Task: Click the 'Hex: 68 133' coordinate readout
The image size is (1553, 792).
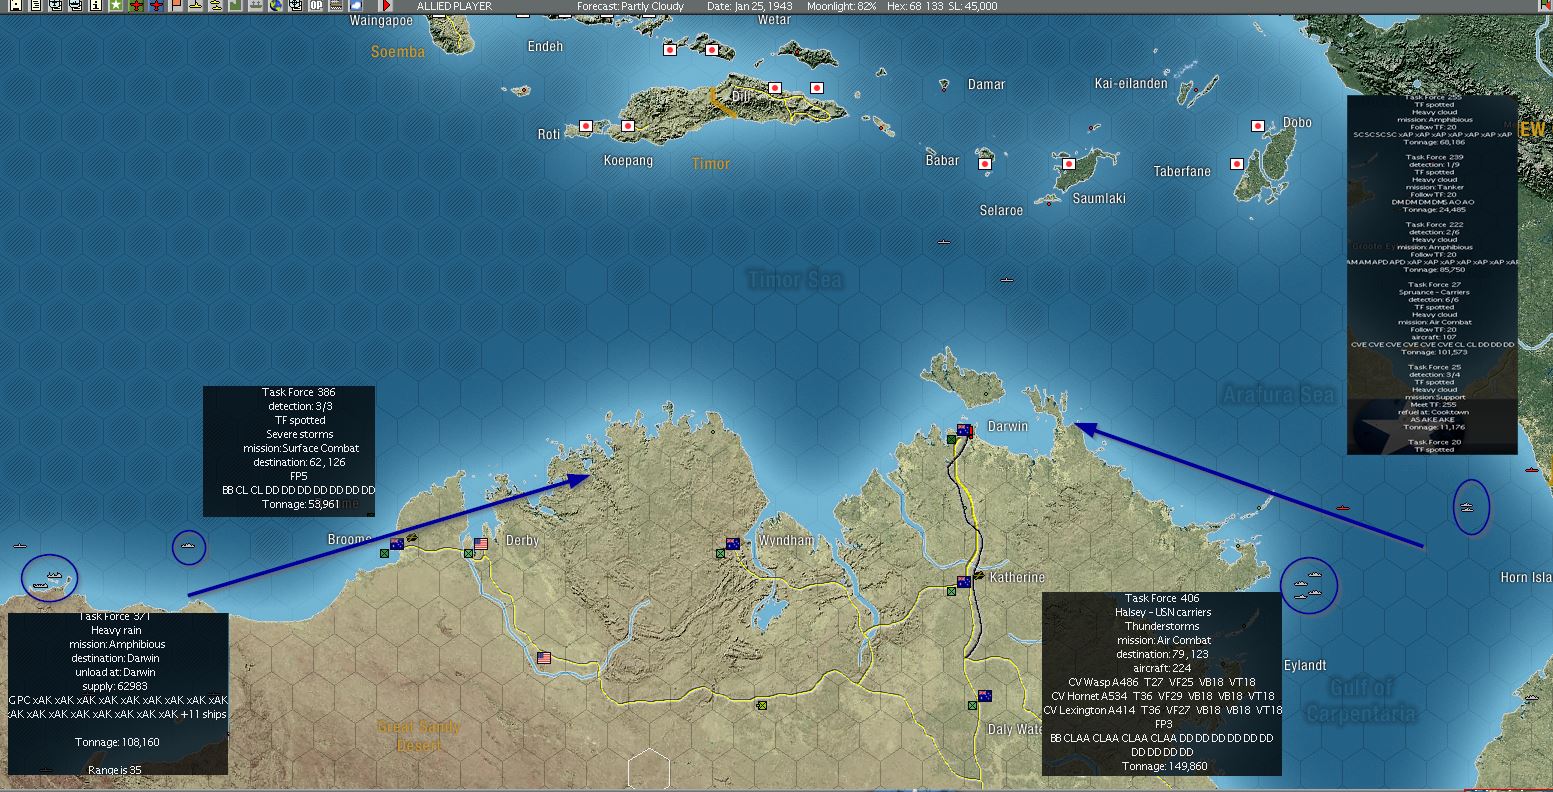Action: click(x=917, y=6)
